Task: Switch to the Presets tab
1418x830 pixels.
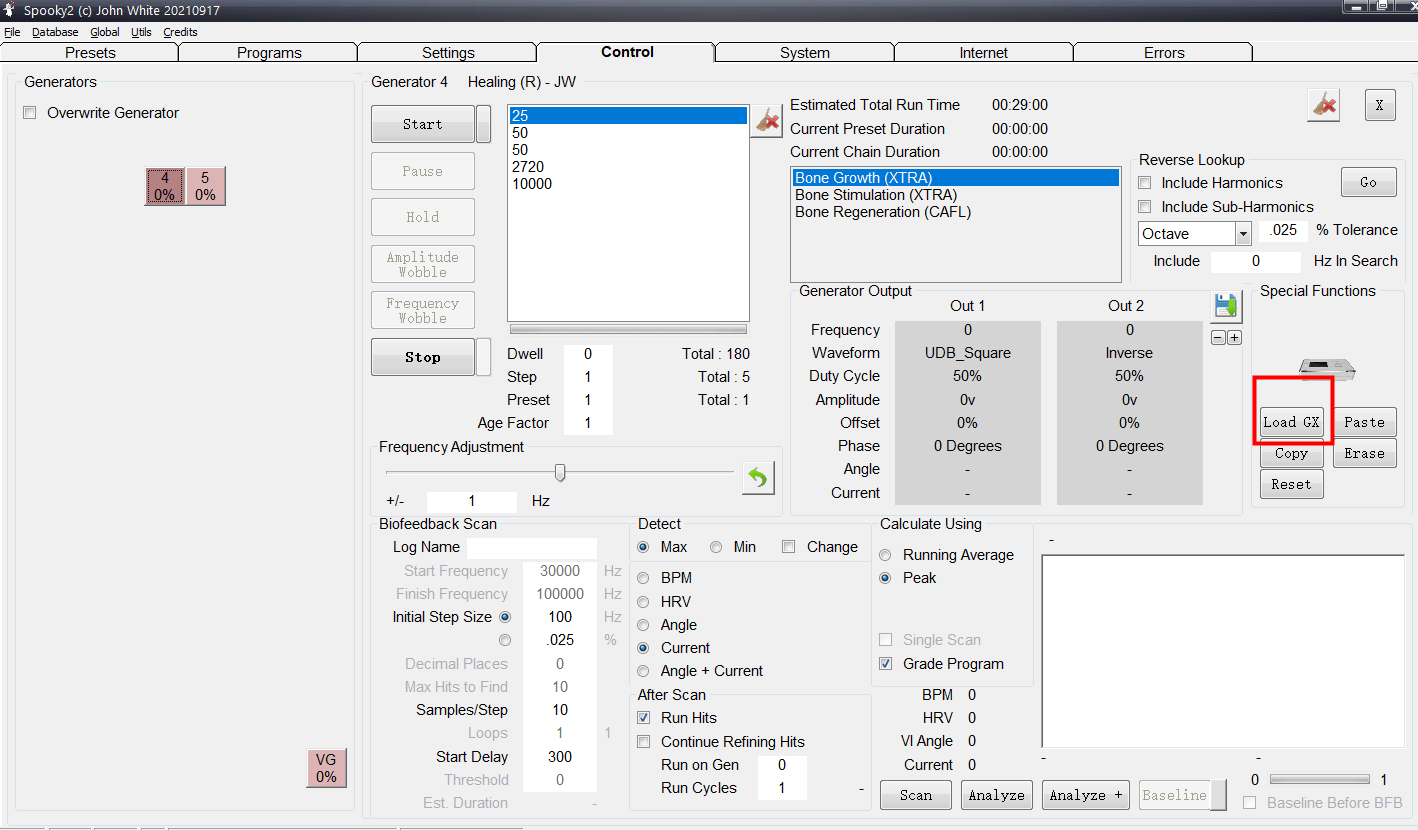Action: point(90,53)
